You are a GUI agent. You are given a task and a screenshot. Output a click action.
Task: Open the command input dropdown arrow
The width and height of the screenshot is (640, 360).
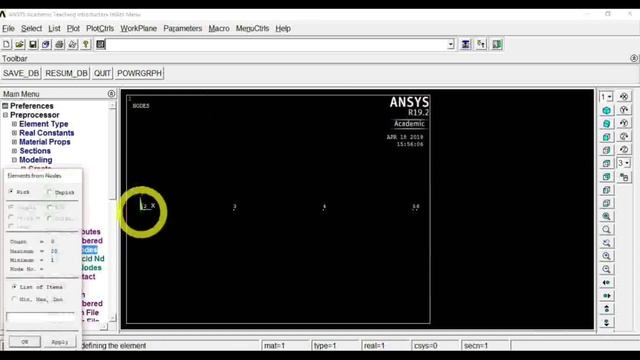(451, 44)
